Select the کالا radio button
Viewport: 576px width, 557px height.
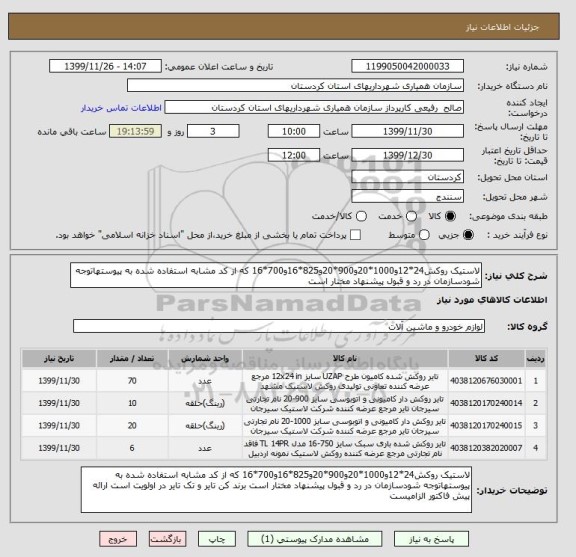(x=450, y=216)
